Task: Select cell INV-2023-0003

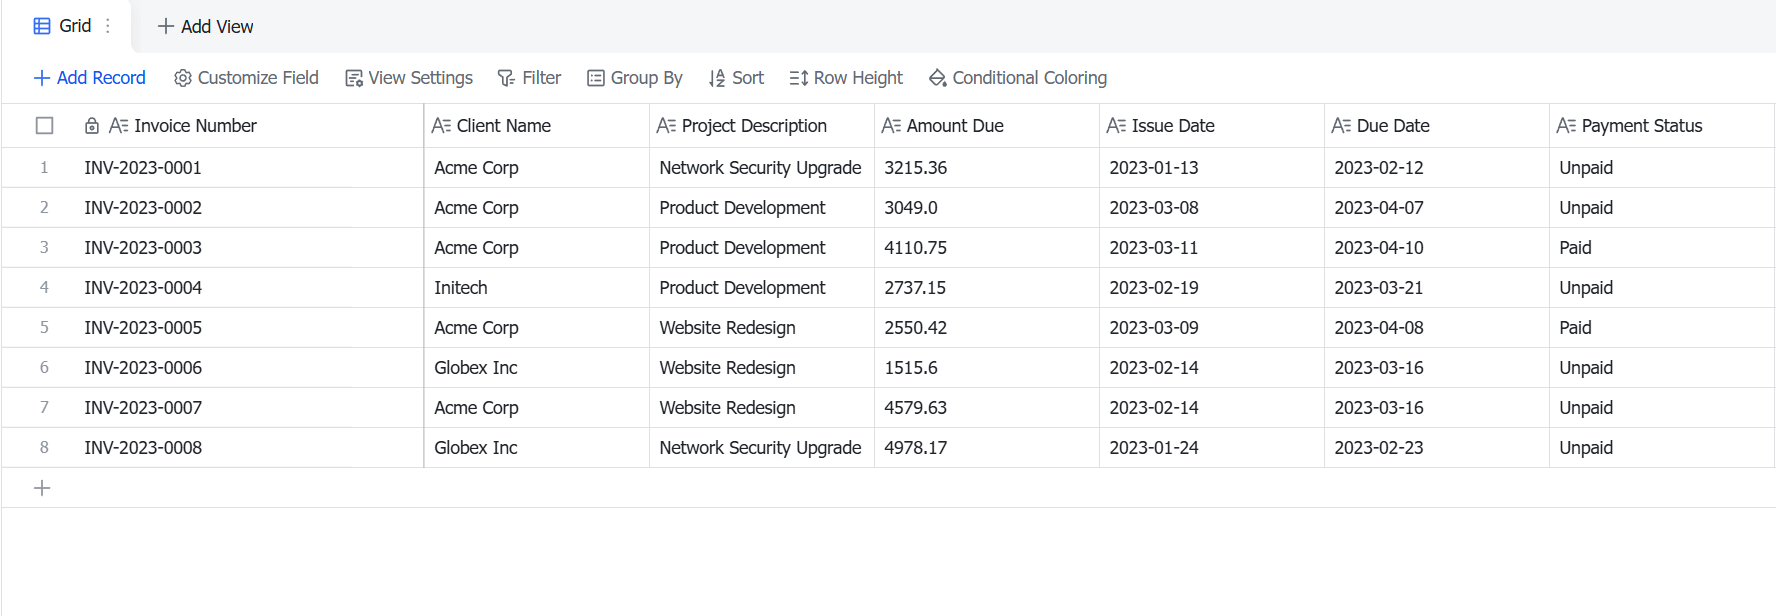Action: coord(249,248)
